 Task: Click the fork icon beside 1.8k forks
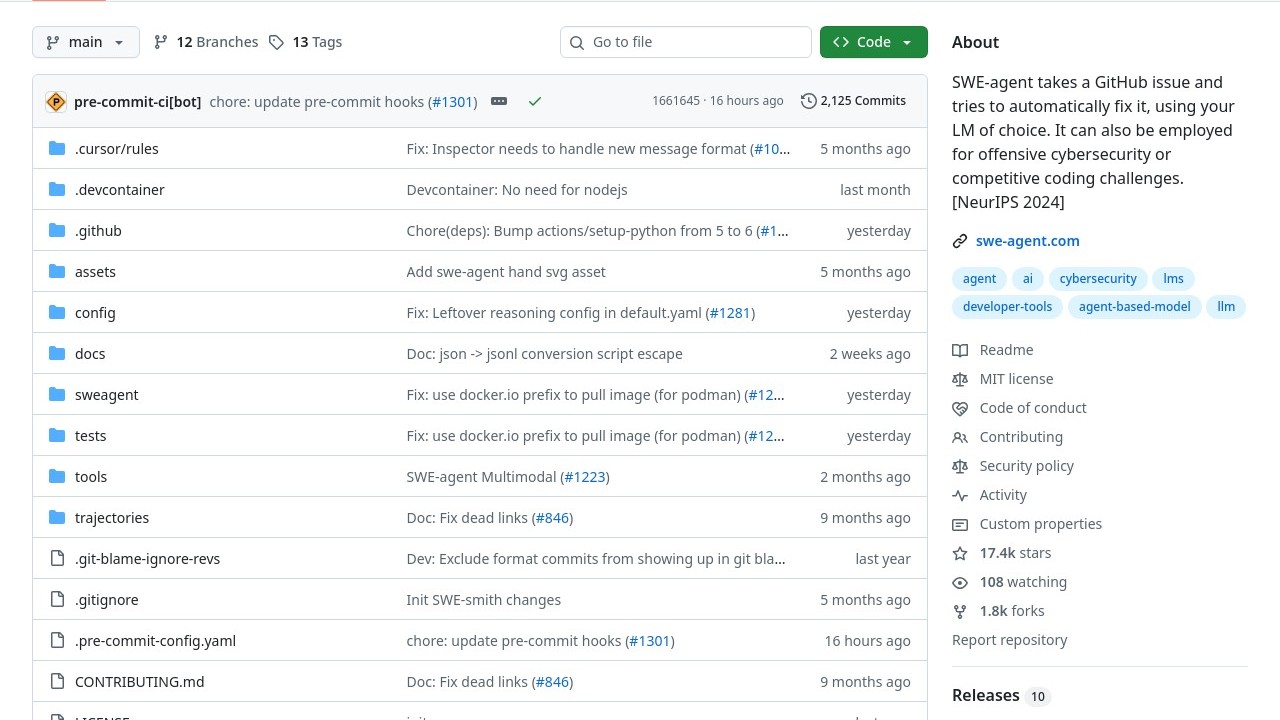click(960, 611)
